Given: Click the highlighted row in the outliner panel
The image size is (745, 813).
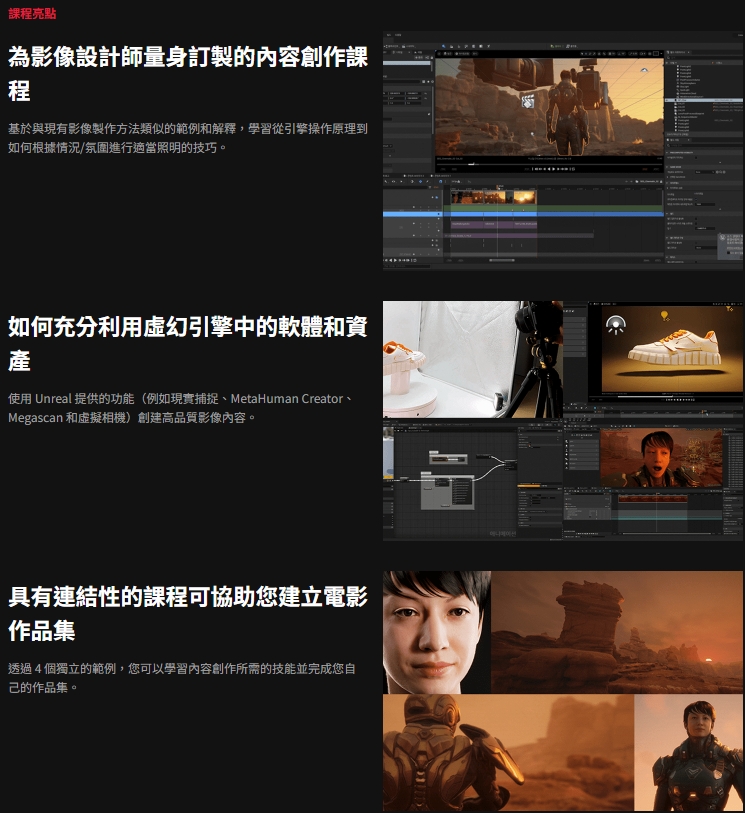Looking at the screenshot, I should [704, 100].
